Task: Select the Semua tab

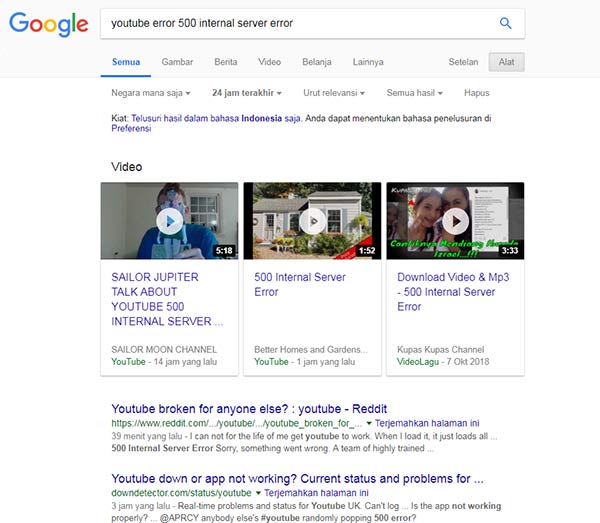Action: [126, 62]
